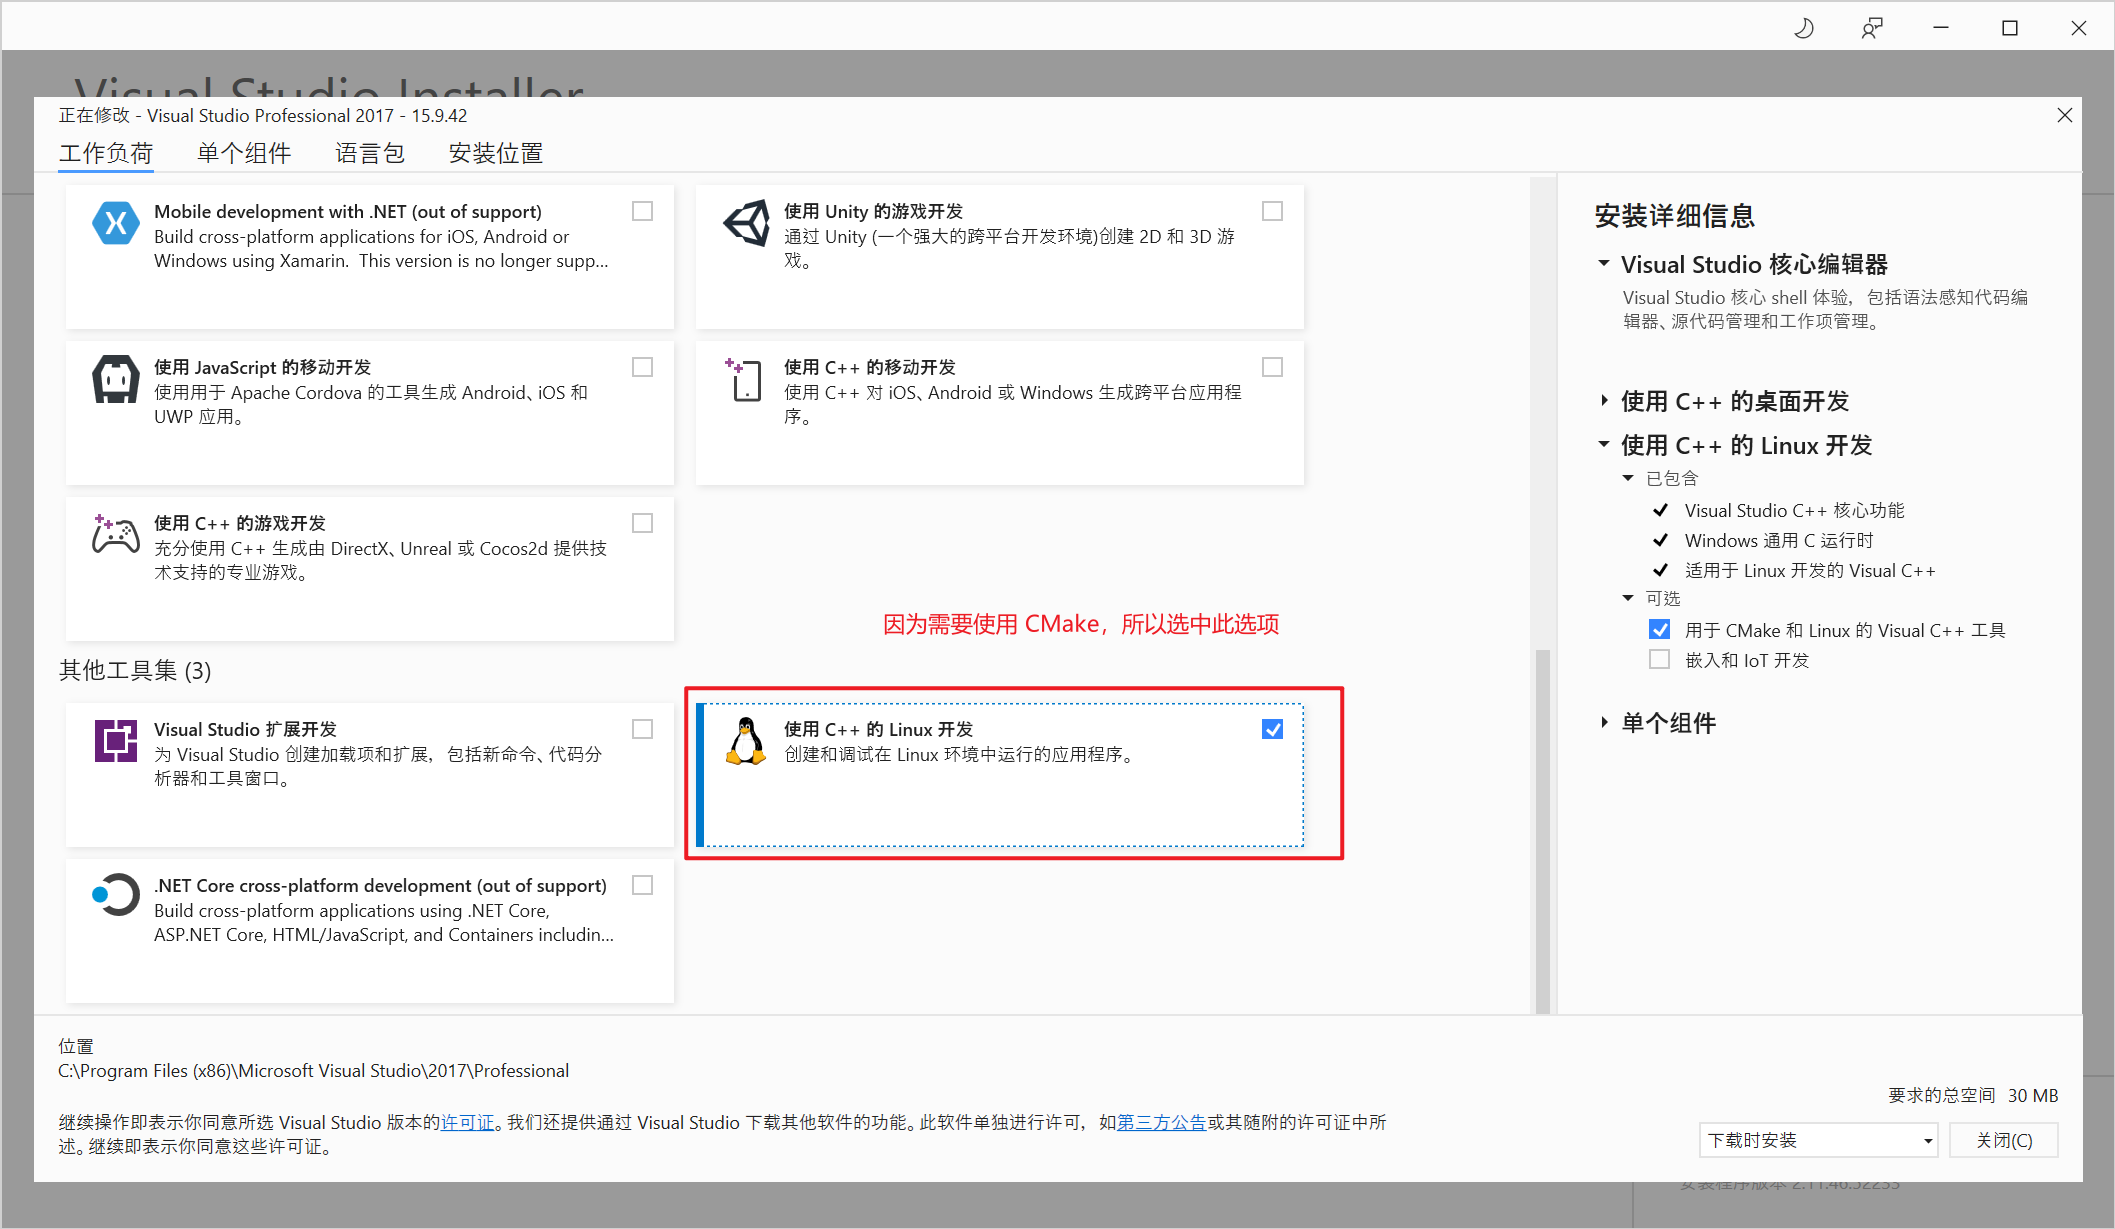Expand the C++ desktop development section
The image size is (2115, 1229).
tap(1604, 401)
